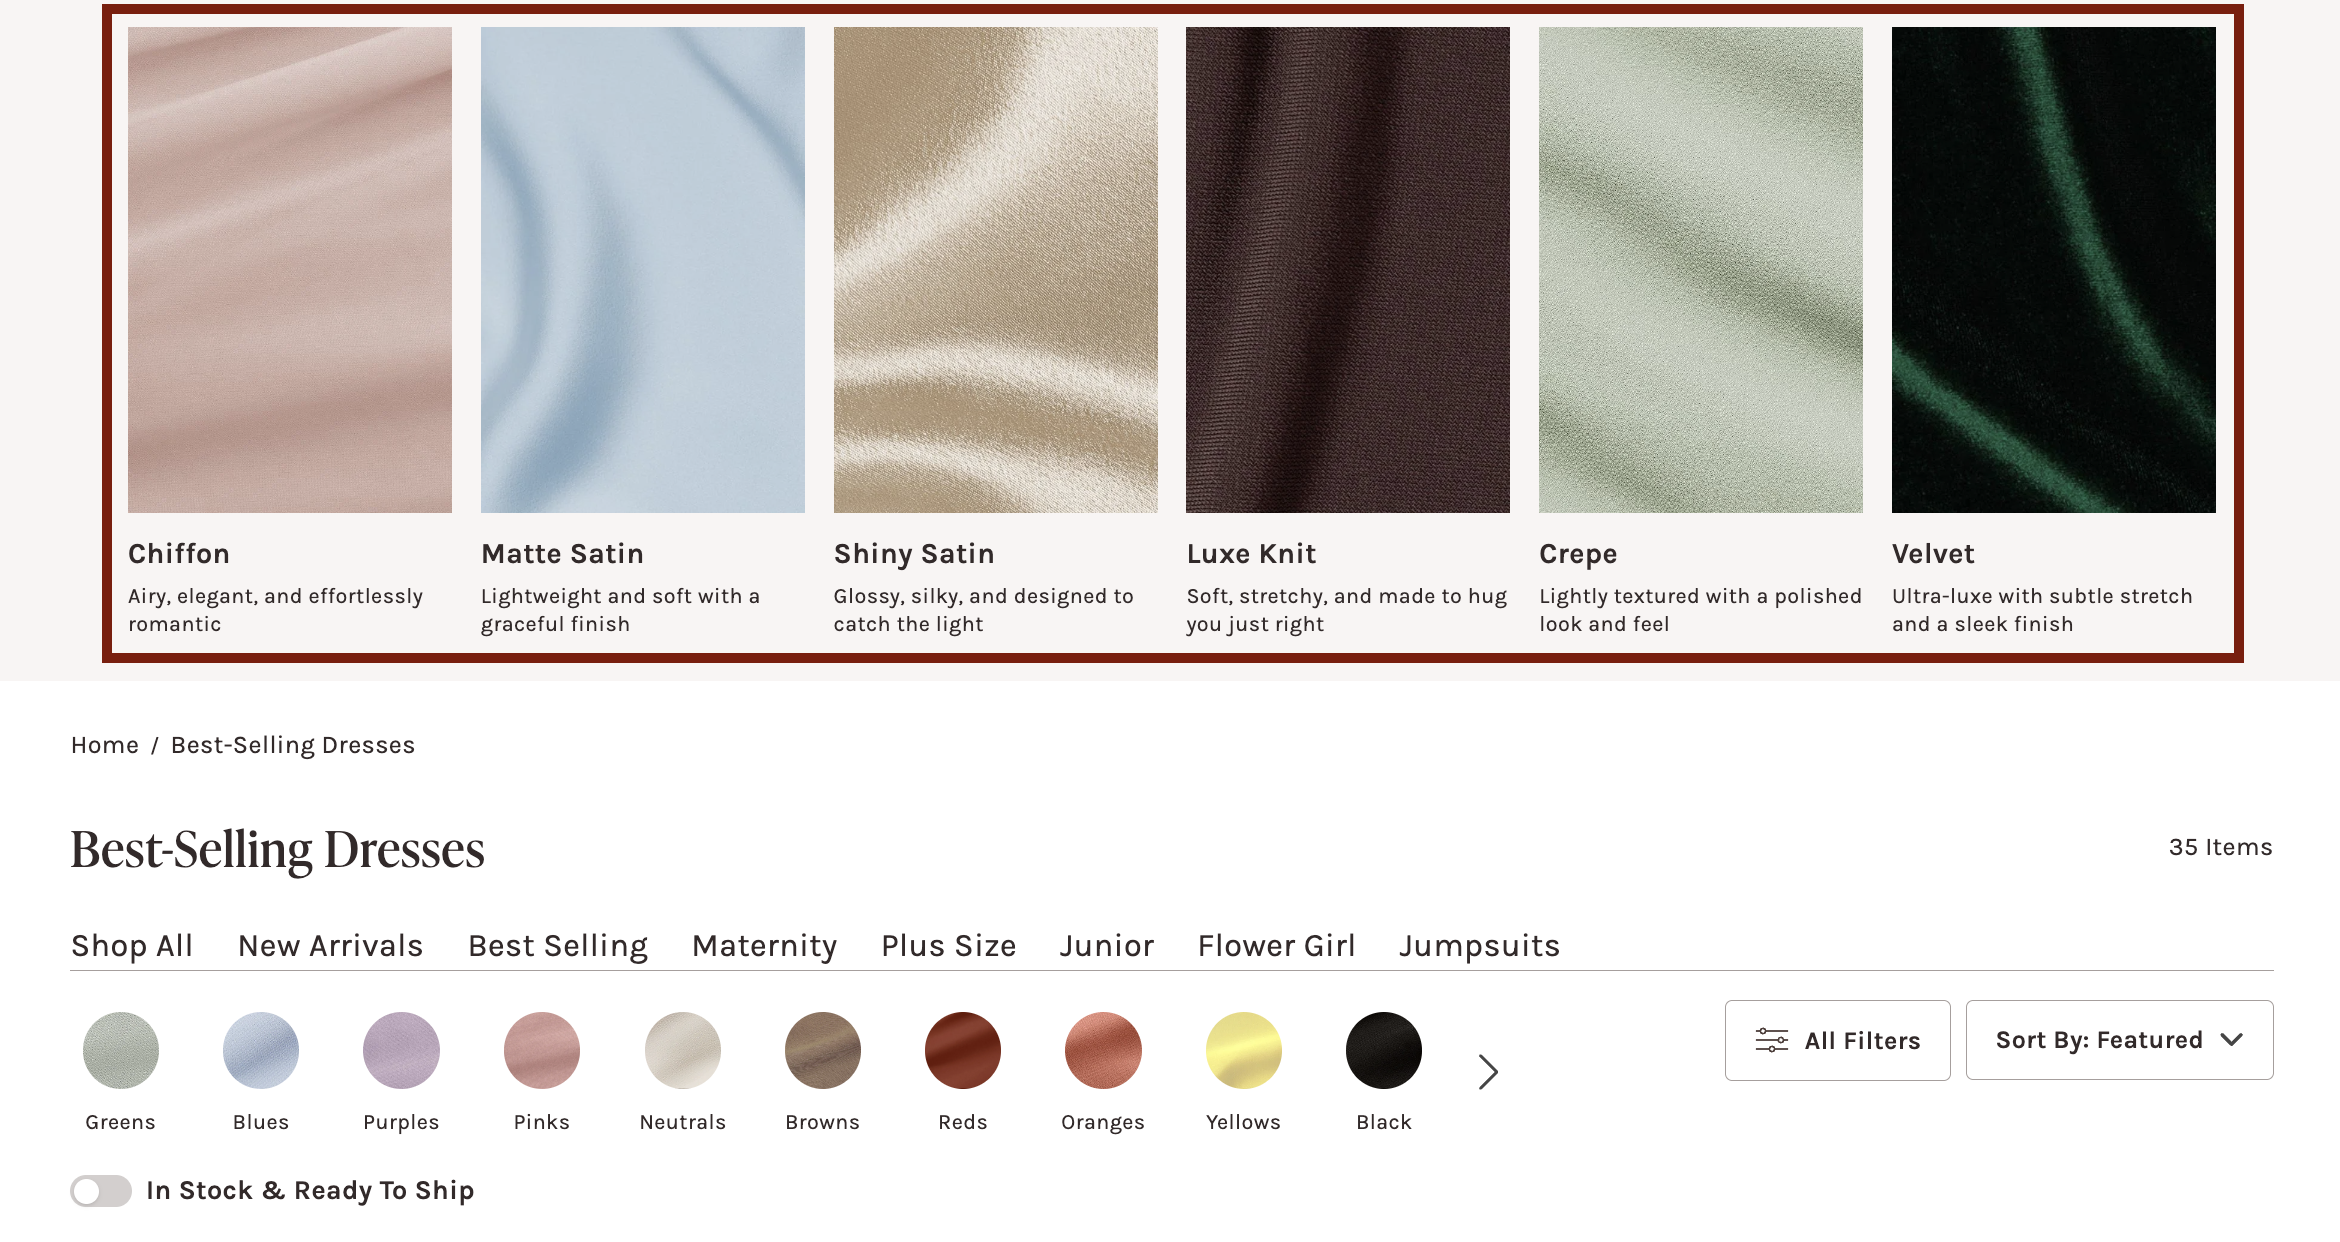Image resolution: width=2340 pixels, height=1242 pixels.
Task: Filter by the Greens color swatch
Action: point(121,1050)
